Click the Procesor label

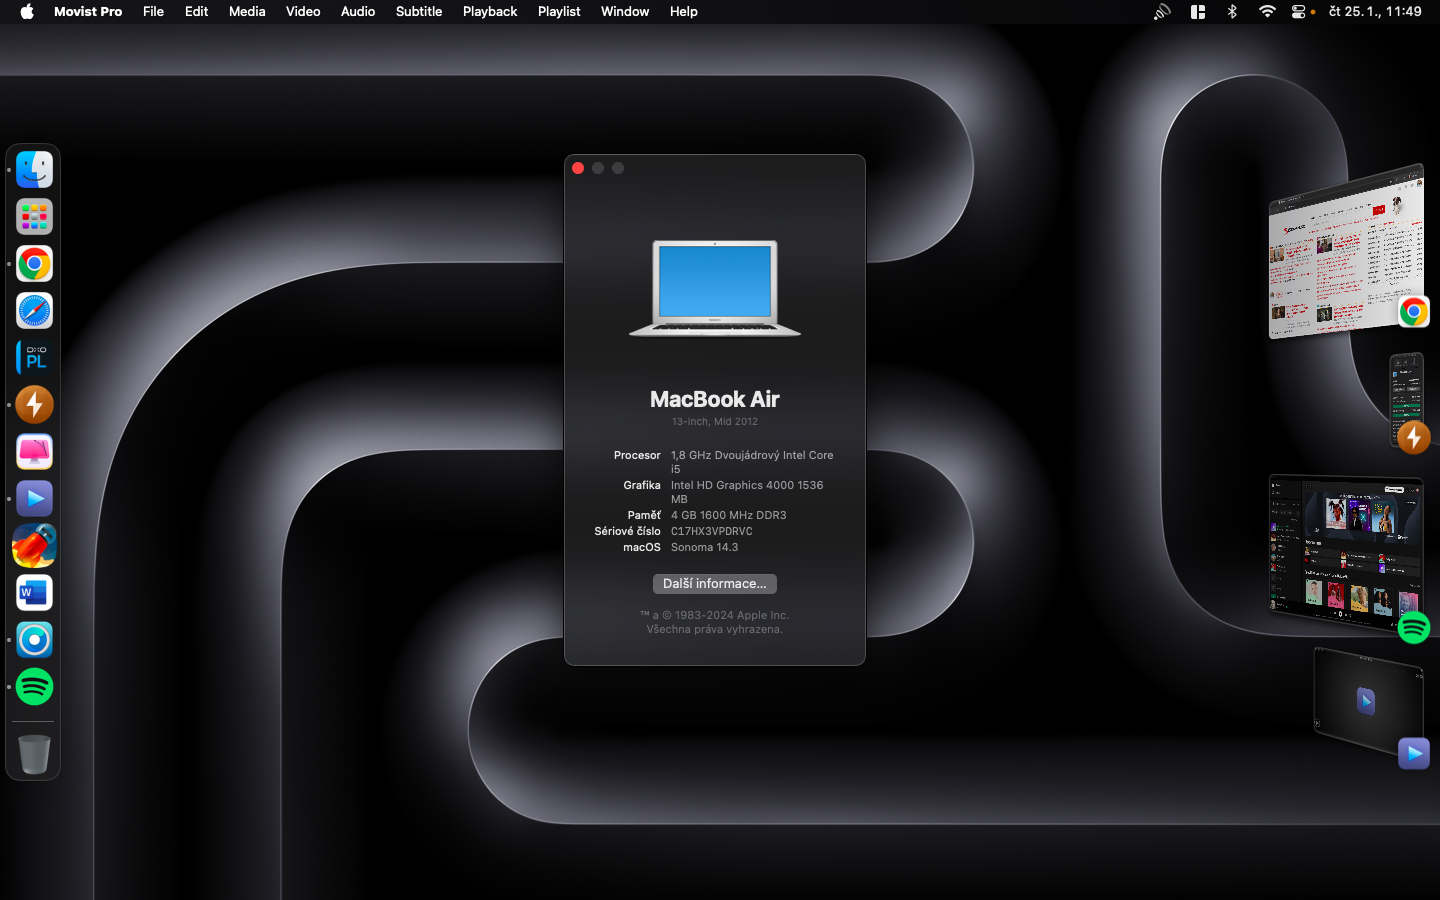click(637, 456)
